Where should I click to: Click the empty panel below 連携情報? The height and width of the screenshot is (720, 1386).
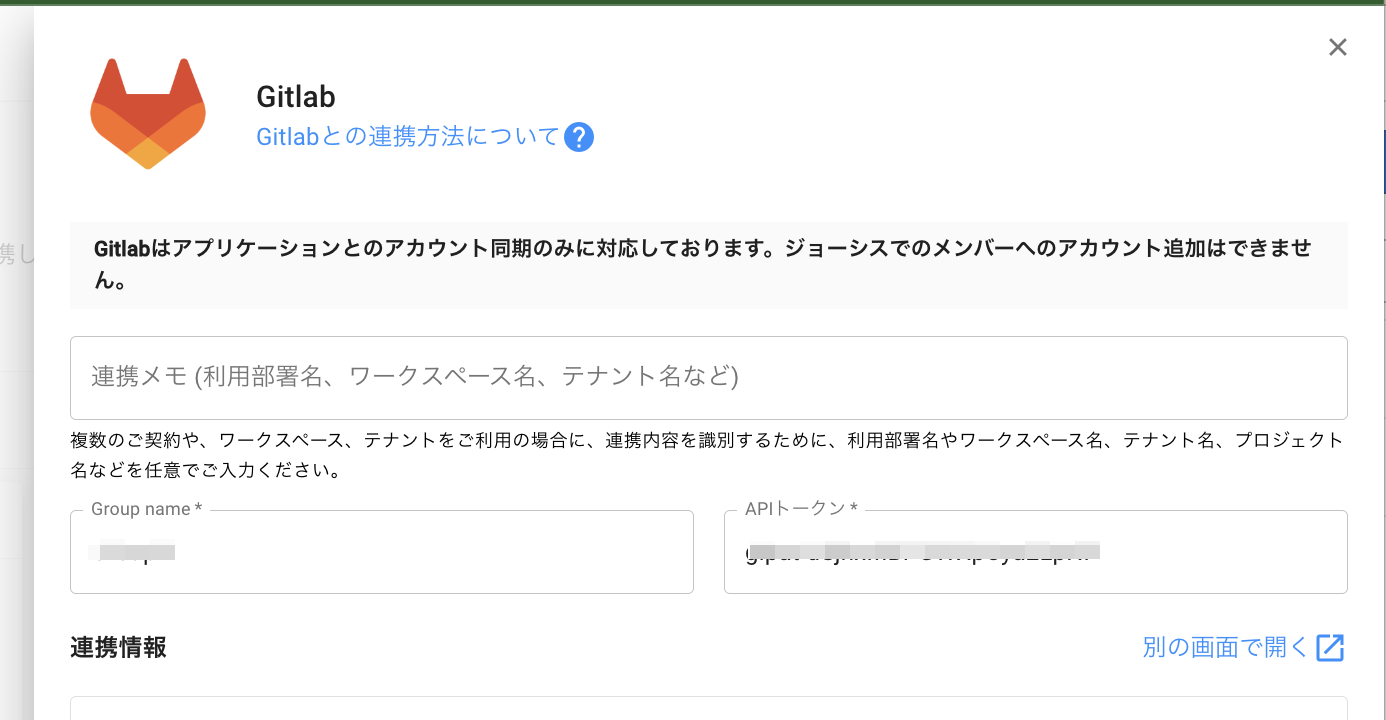708,708
